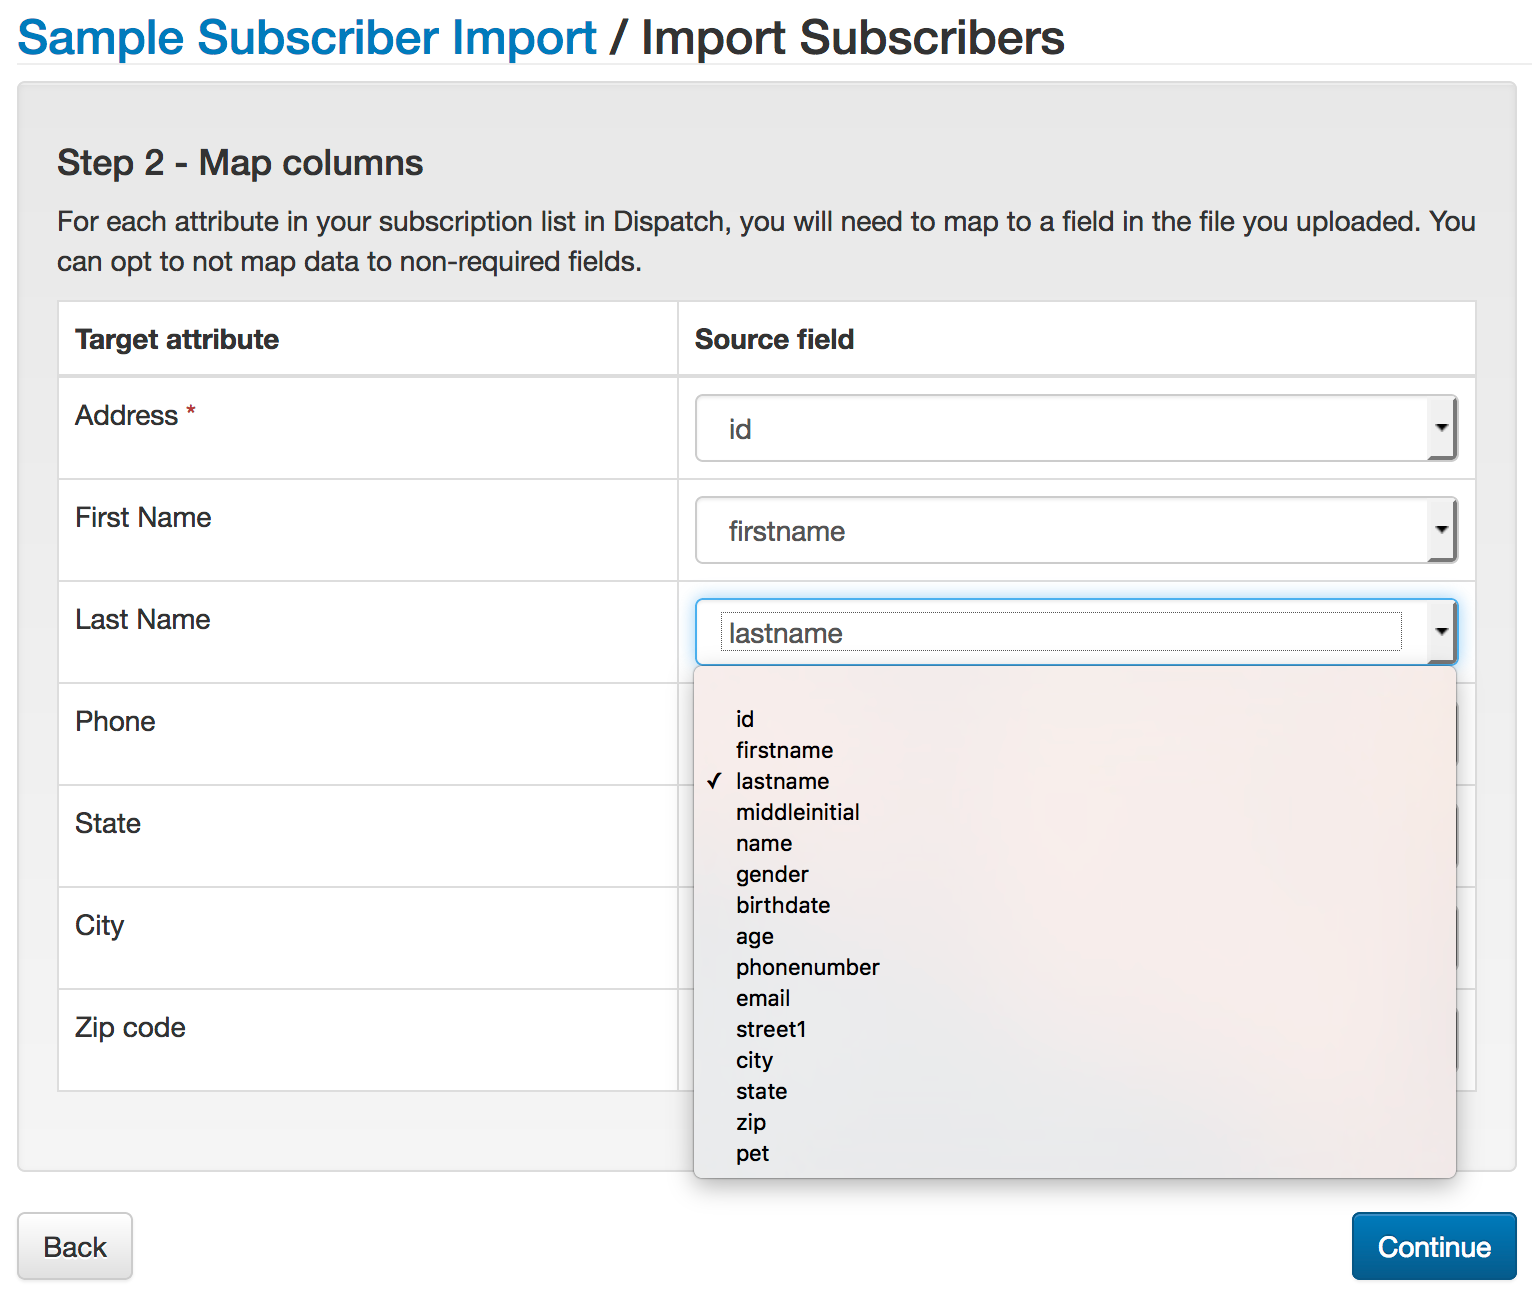Select the 'pet' option

752,1153
